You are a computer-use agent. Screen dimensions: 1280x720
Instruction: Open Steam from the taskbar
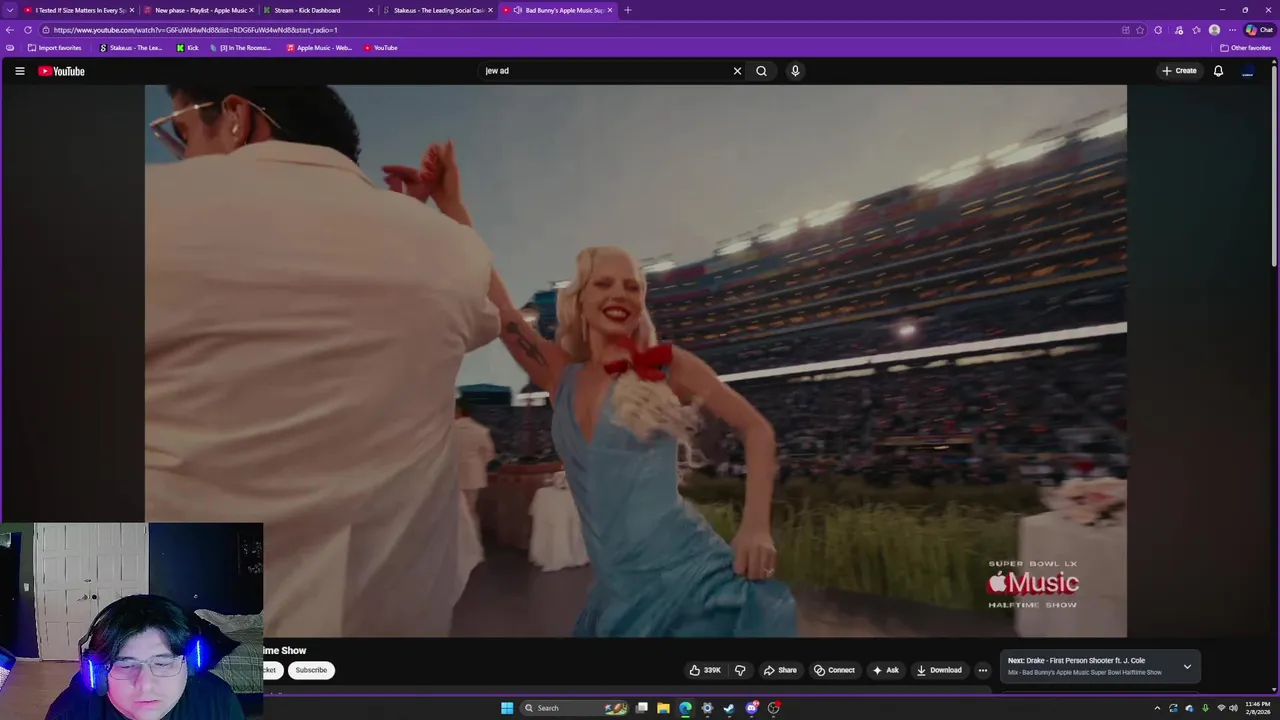click(729, 708)
